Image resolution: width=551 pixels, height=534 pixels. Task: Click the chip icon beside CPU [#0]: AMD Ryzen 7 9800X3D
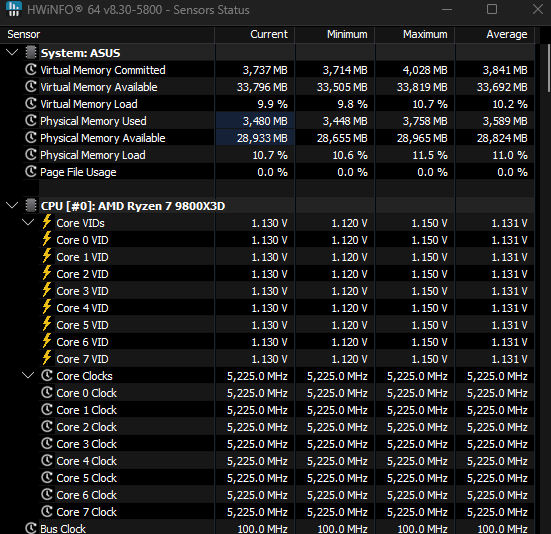(x=31, y=206)
